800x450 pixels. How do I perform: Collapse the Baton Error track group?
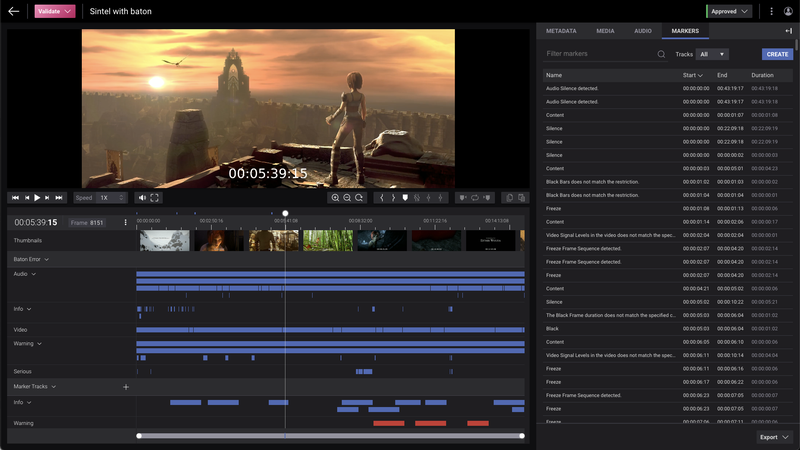(46, 259)
